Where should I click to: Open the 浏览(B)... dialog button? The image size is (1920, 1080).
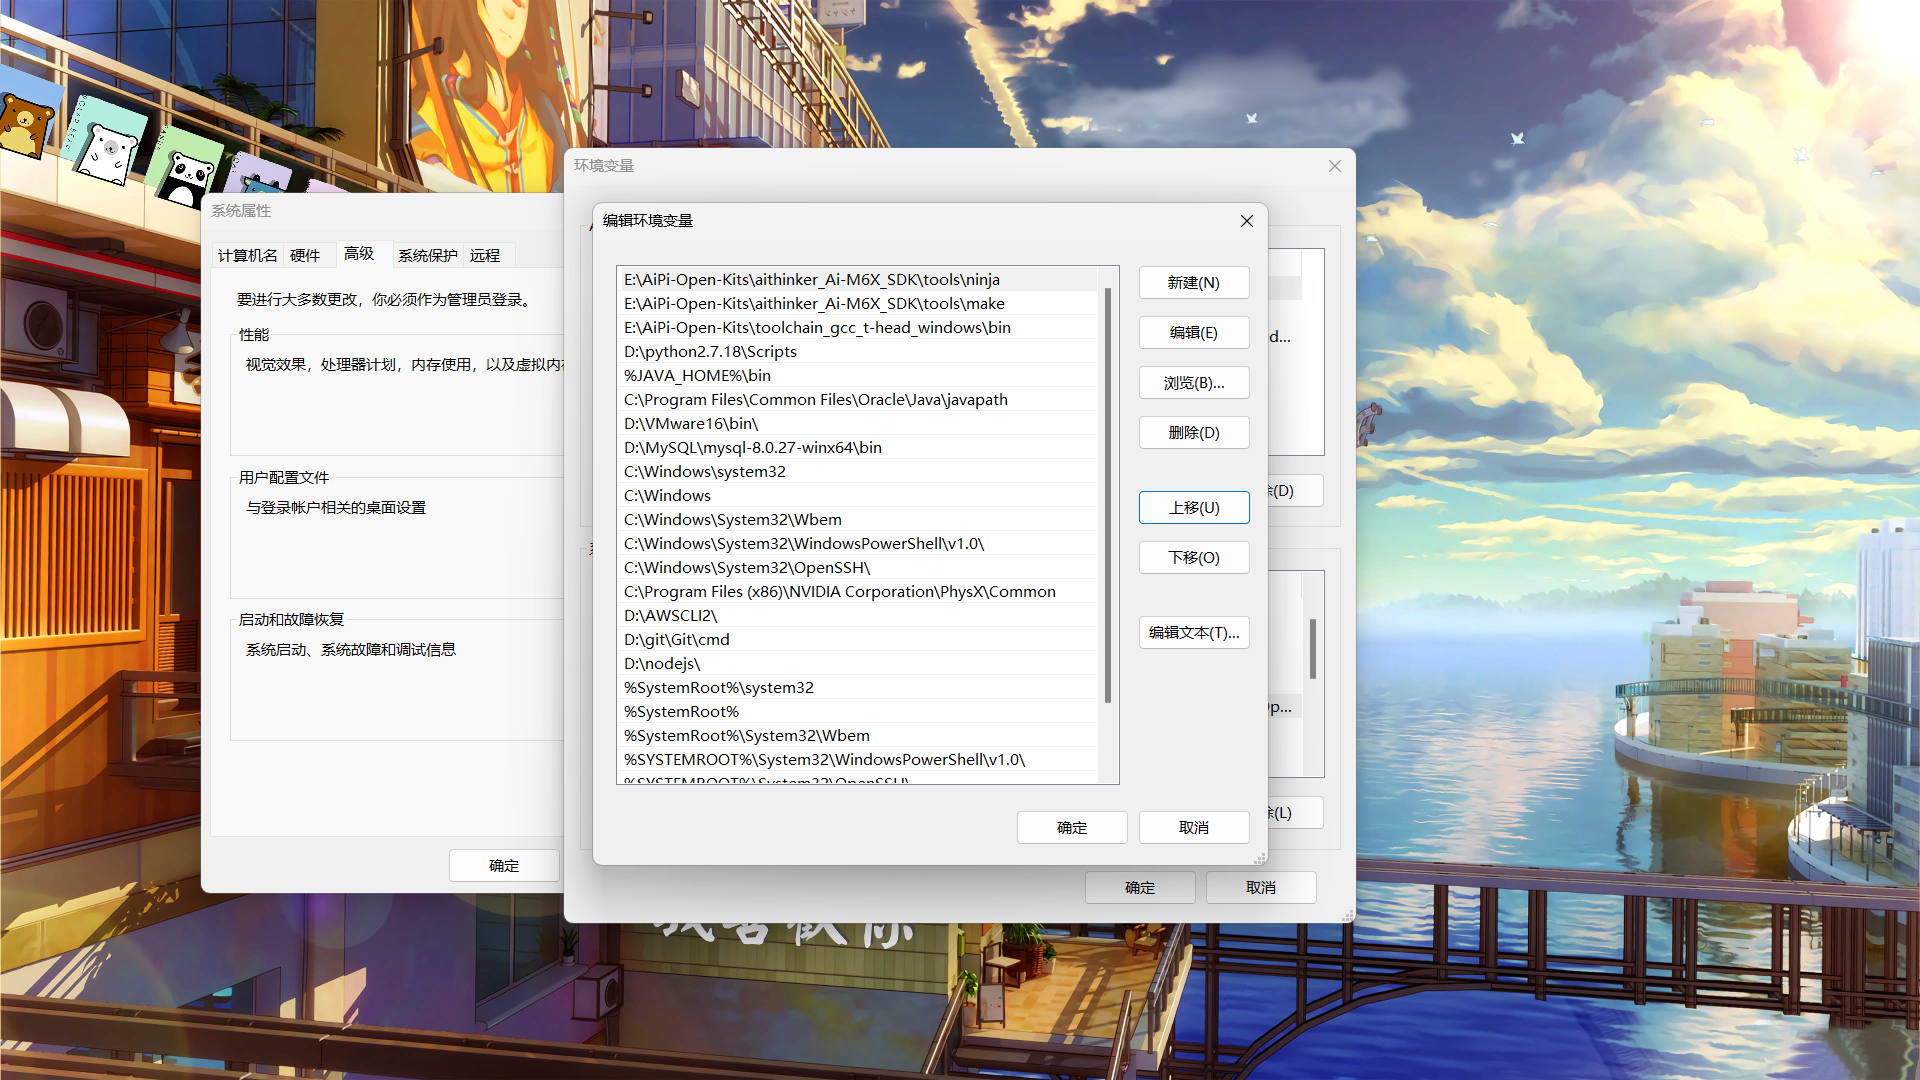click(1194, 383)
